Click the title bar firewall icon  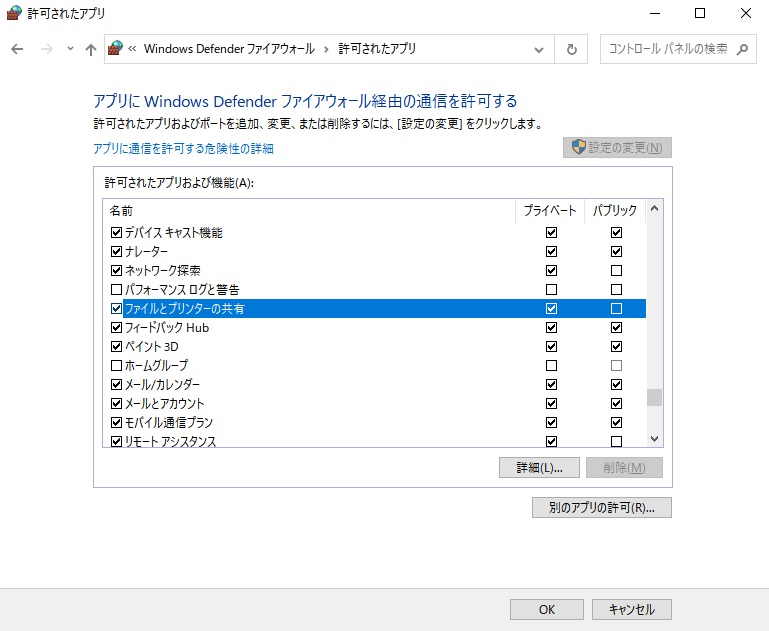pyautogui.click(x=14, y=13)
